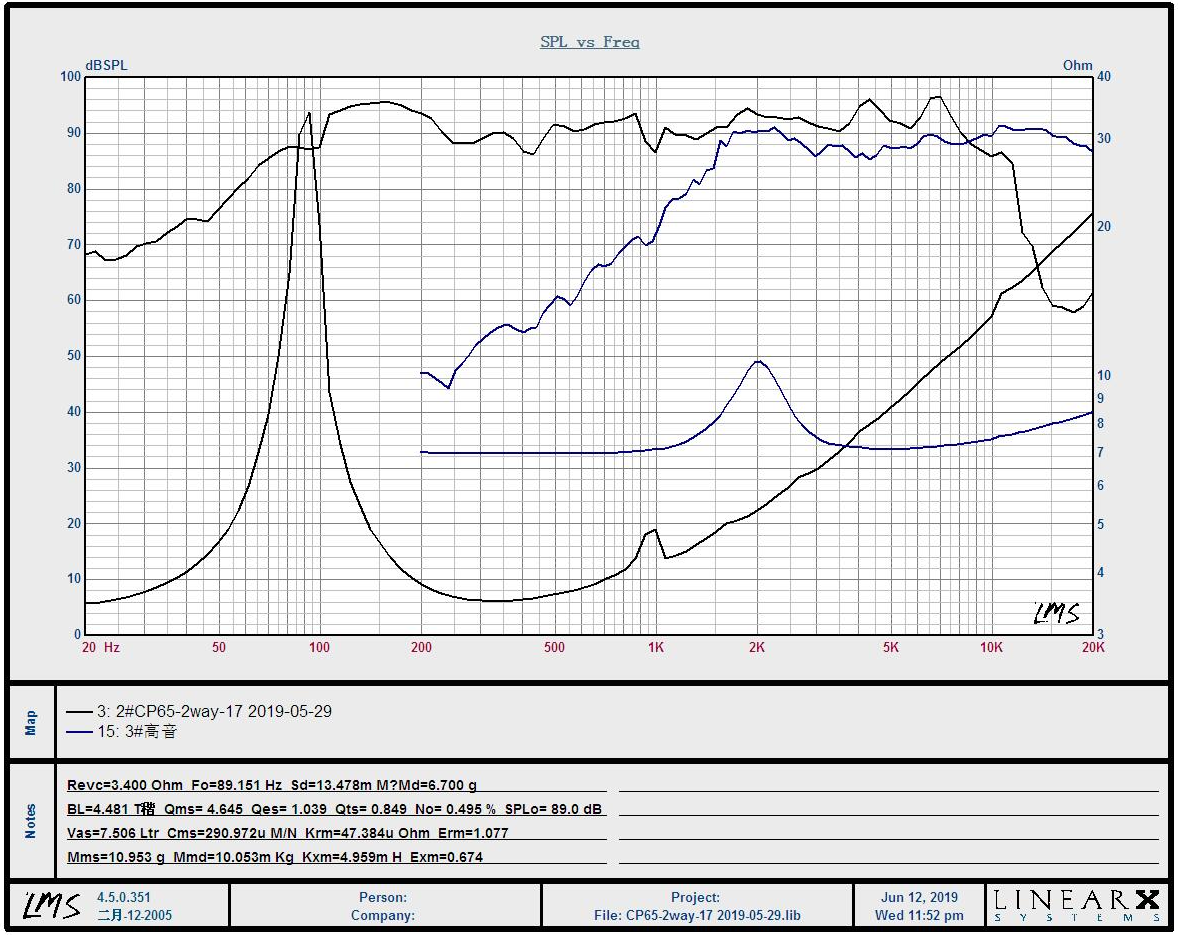Click the LMS logo in the footer
Viewport: 1178px width, 935px height.
click(x=52, y=905)
